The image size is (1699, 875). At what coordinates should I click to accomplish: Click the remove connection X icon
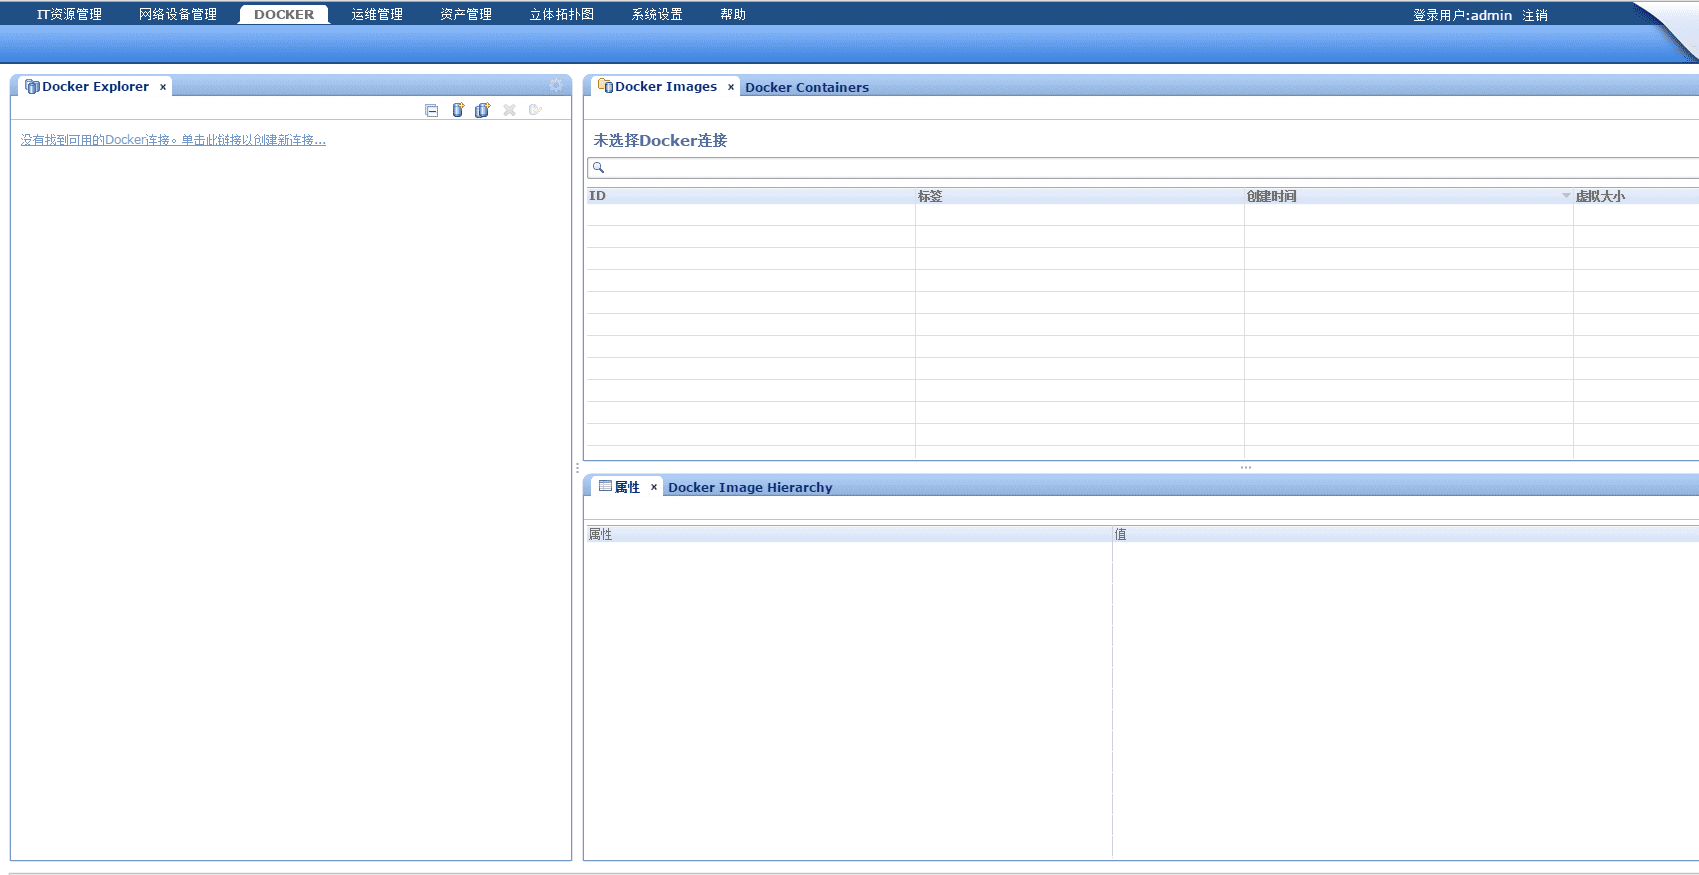pyautogui.click(x=509, y=110)
